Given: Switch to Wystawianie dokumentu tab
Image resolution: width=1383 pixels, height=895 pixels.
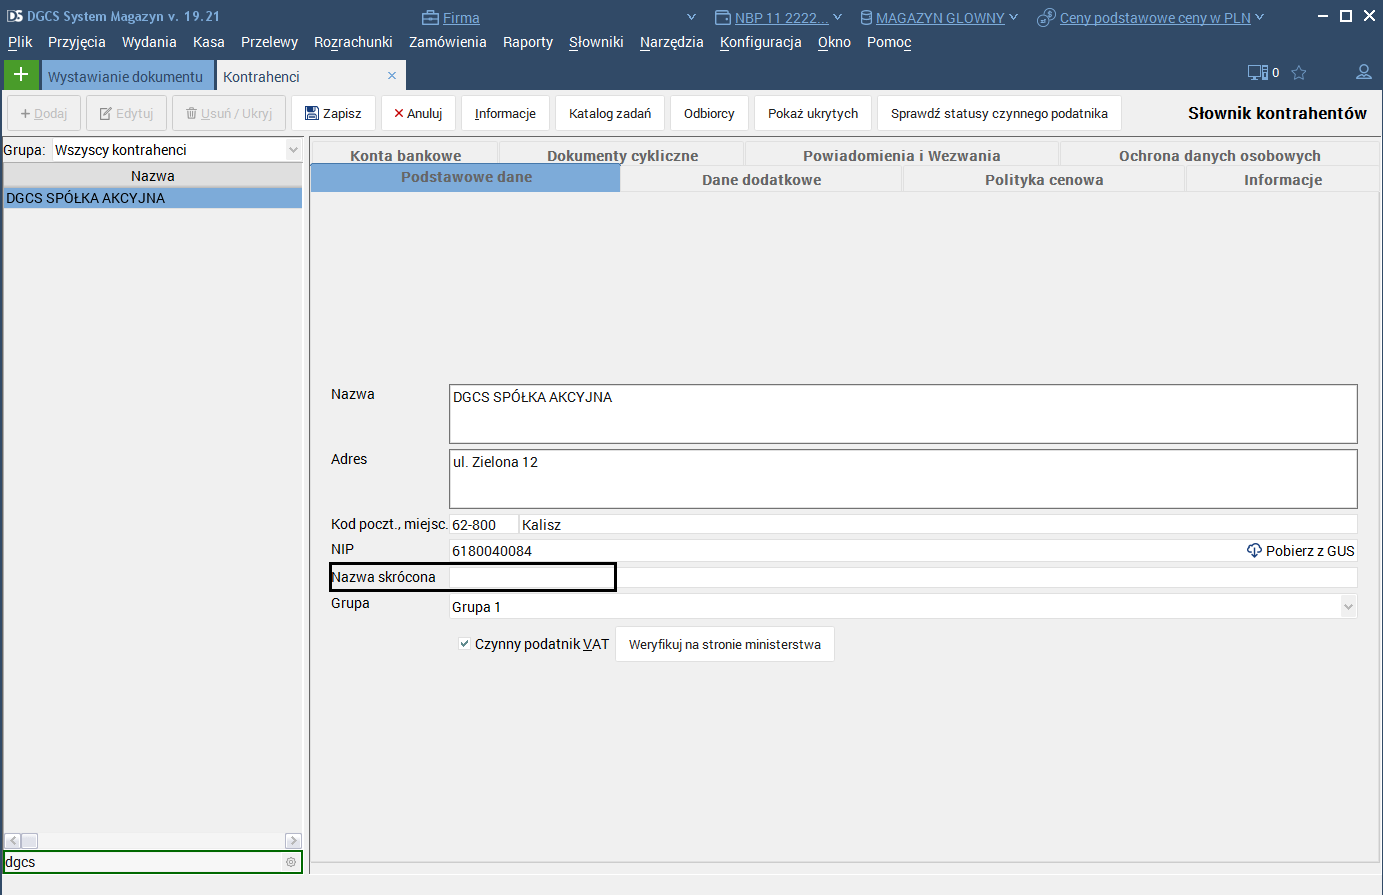Looking at the screenshot, I should [127, 76].
